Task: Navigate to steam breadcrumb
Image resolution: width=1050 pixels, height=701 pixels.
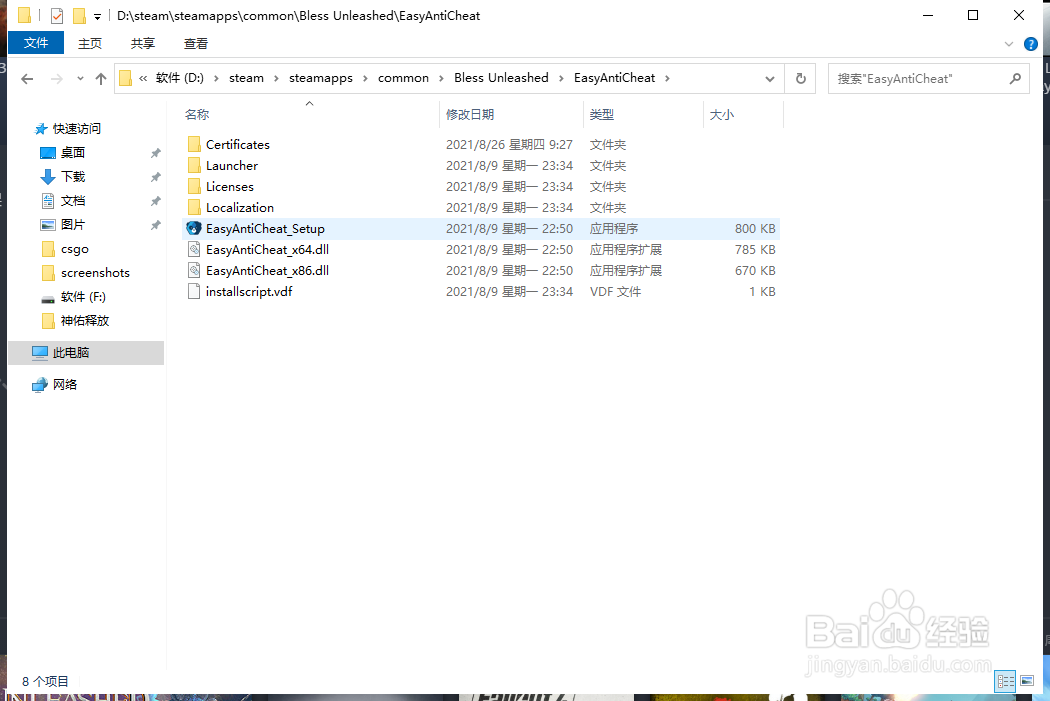Action: tap(246, 78)
